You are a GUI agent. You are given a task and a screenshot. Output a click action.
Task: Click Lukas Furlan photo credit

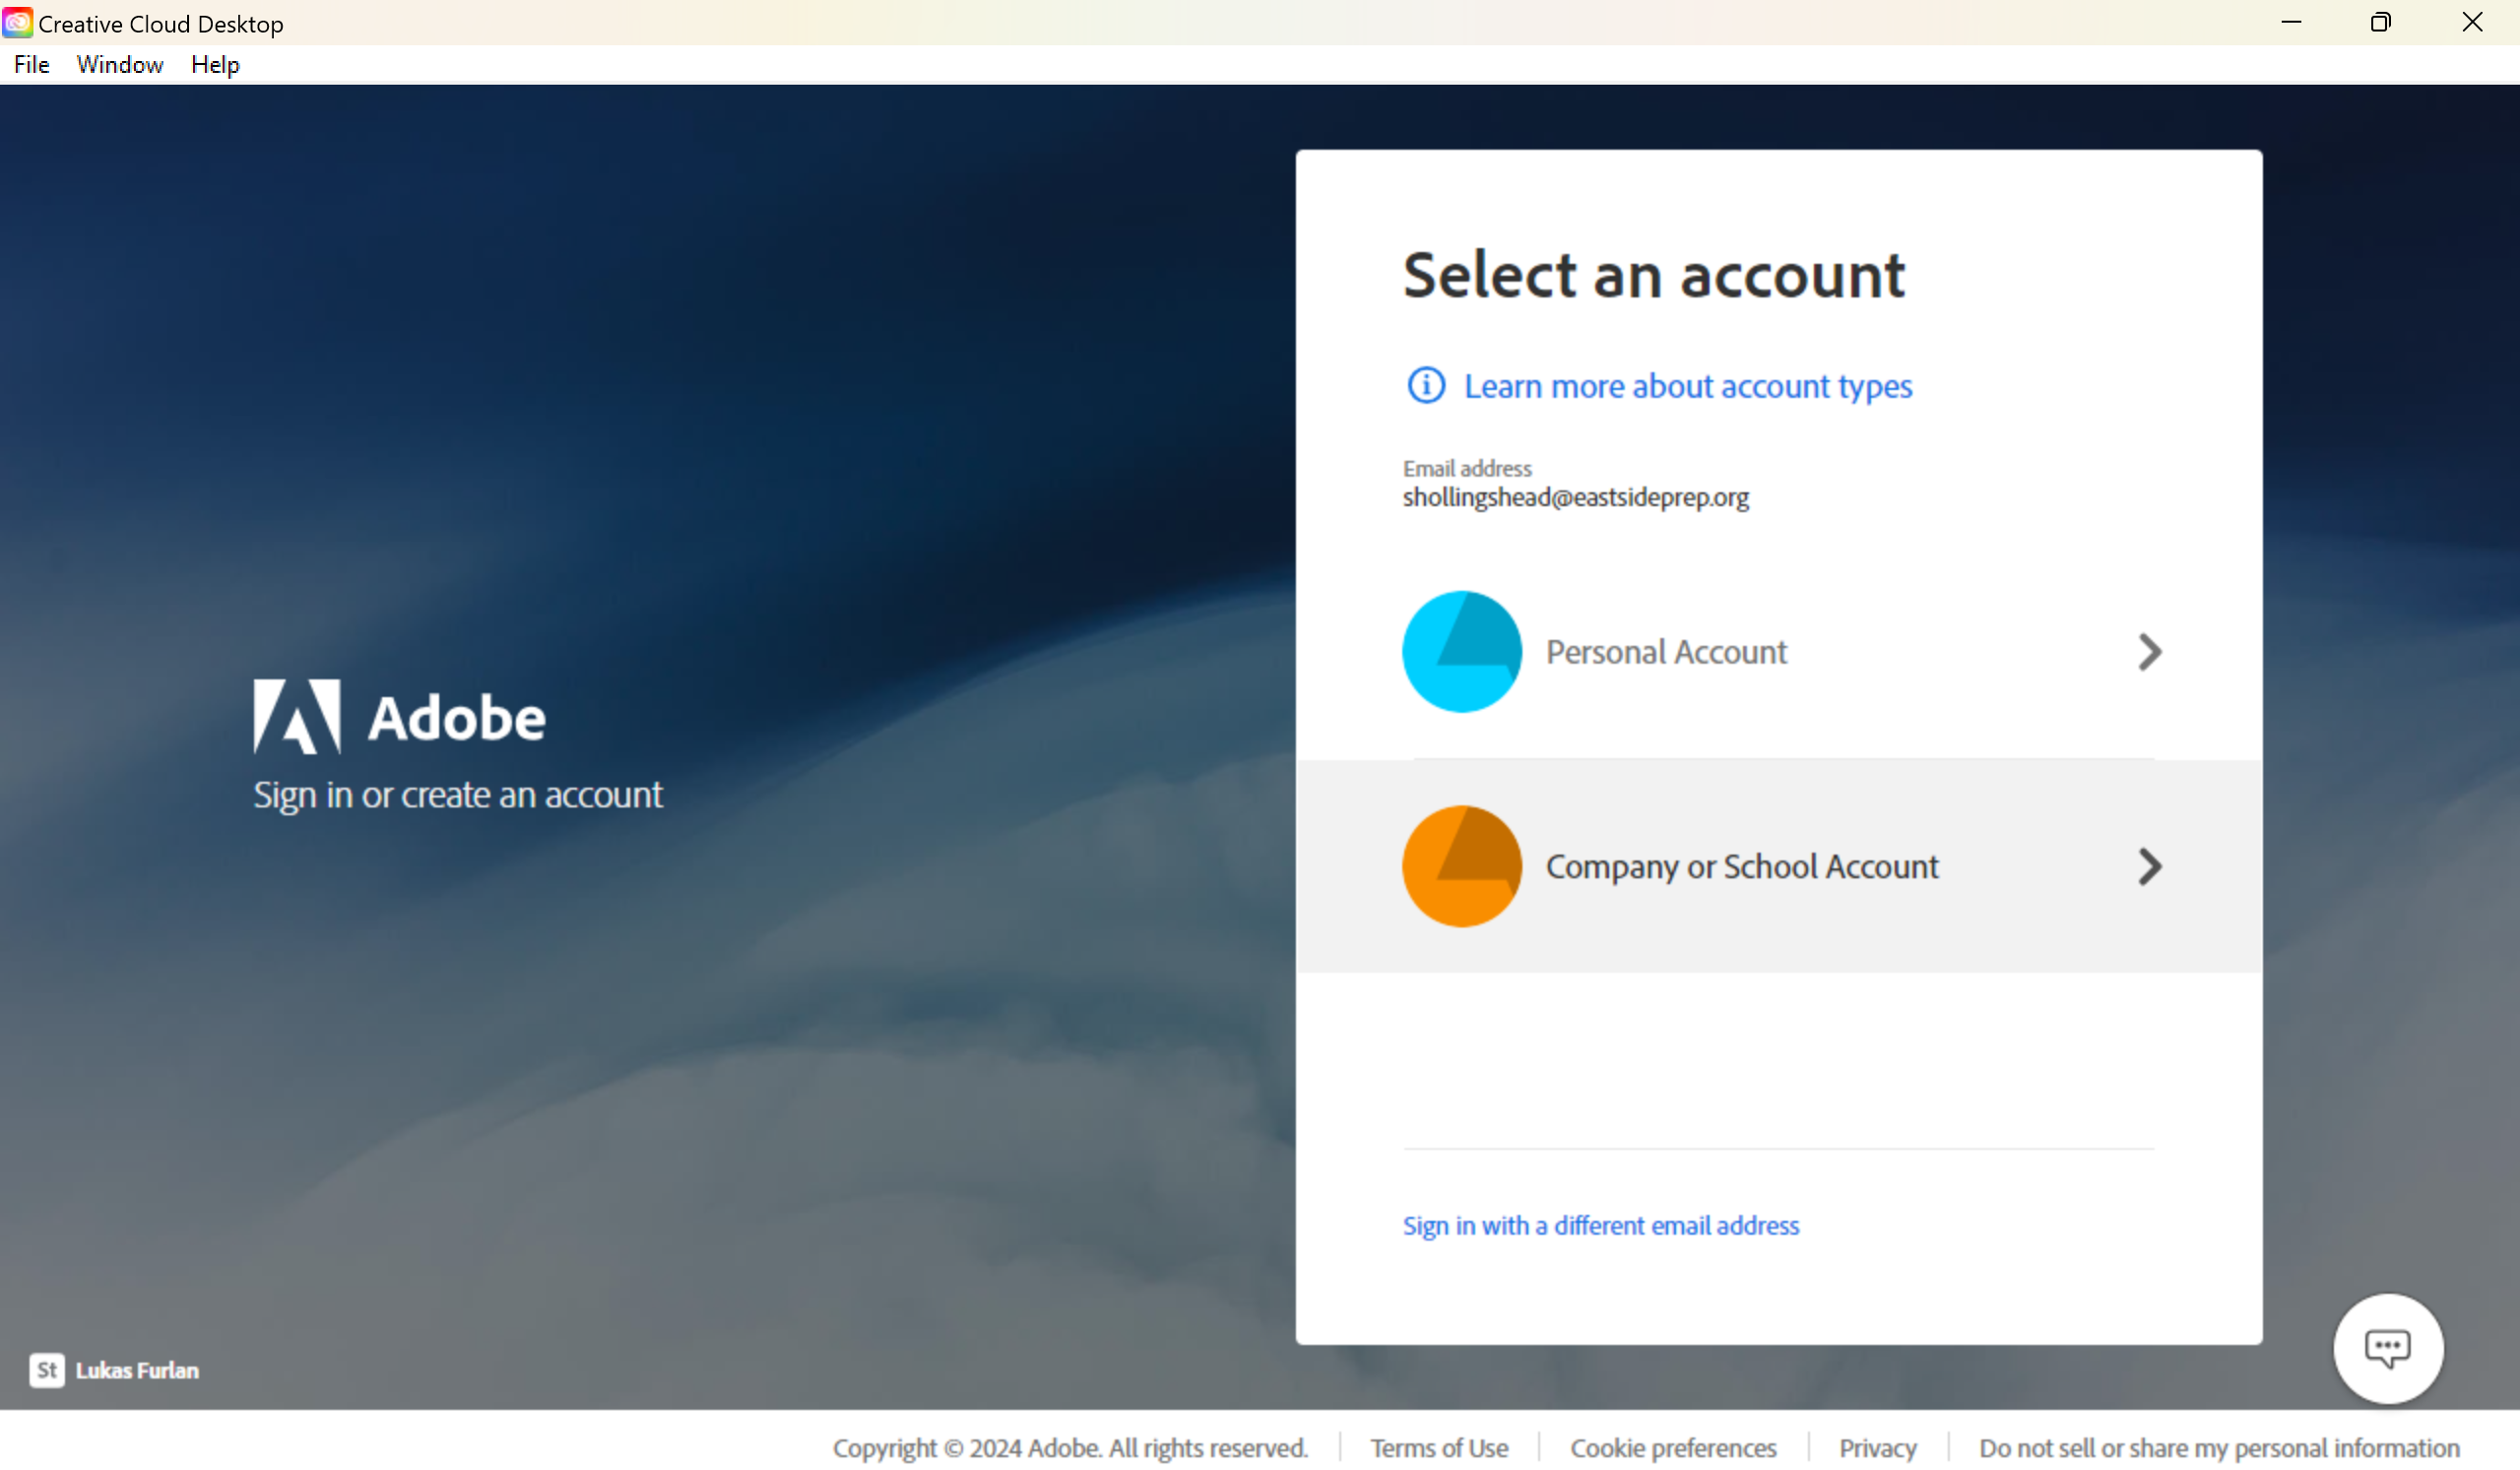(137, 1370)
